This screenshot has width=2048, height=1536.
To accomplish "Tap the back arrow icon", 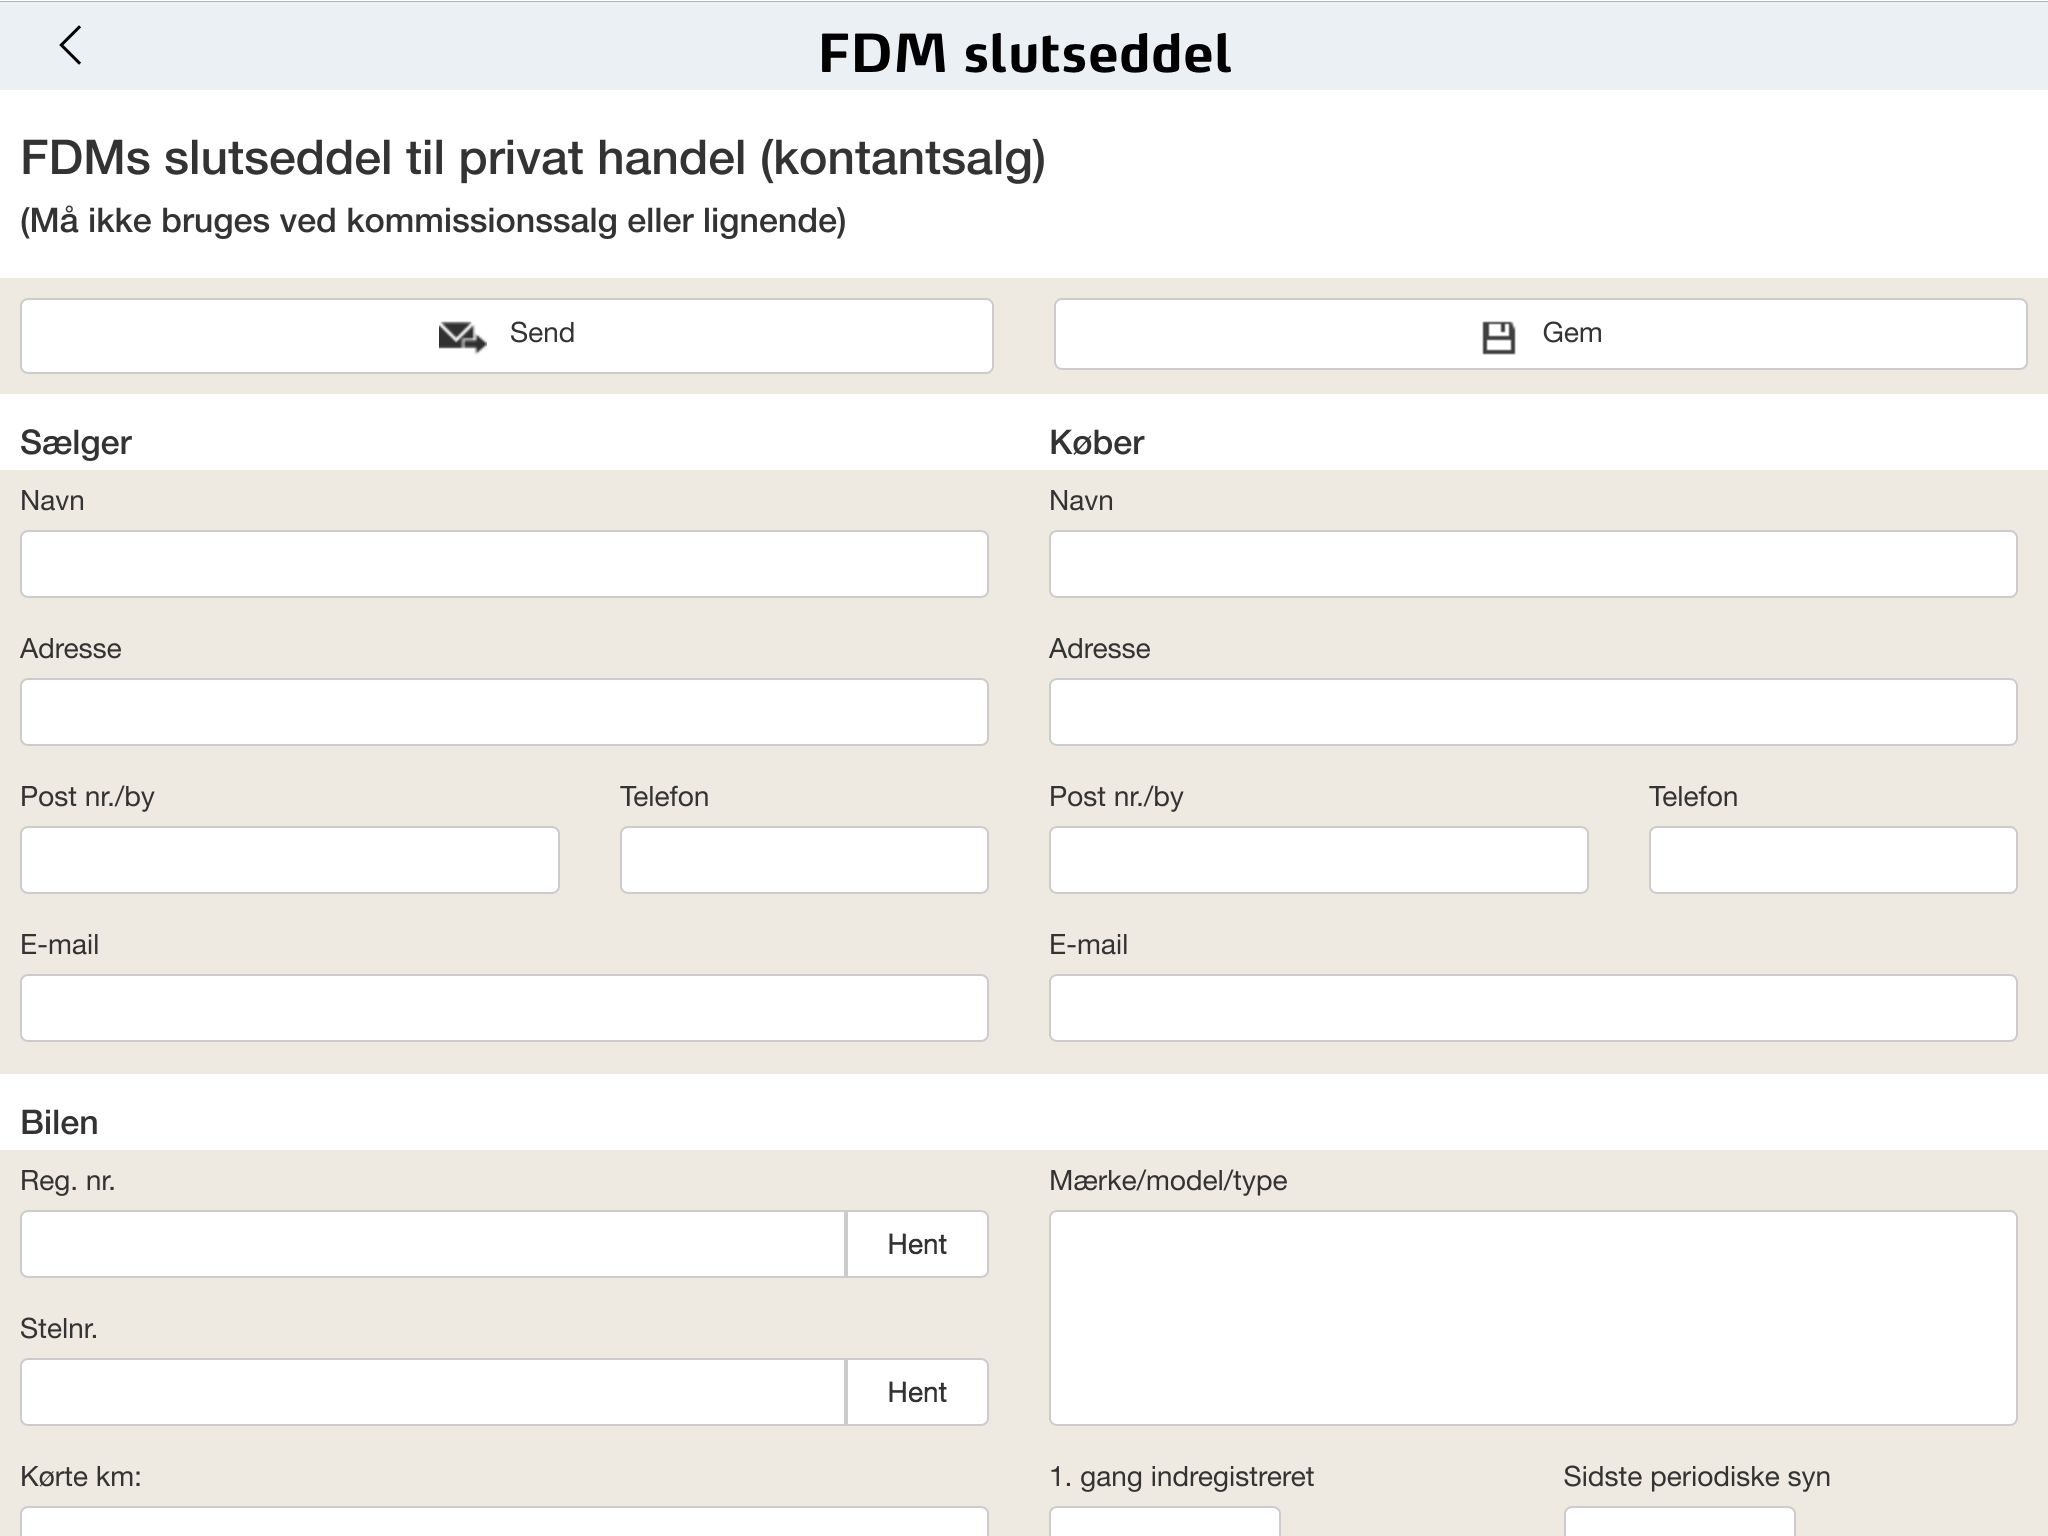I will [x=70, y=45].
